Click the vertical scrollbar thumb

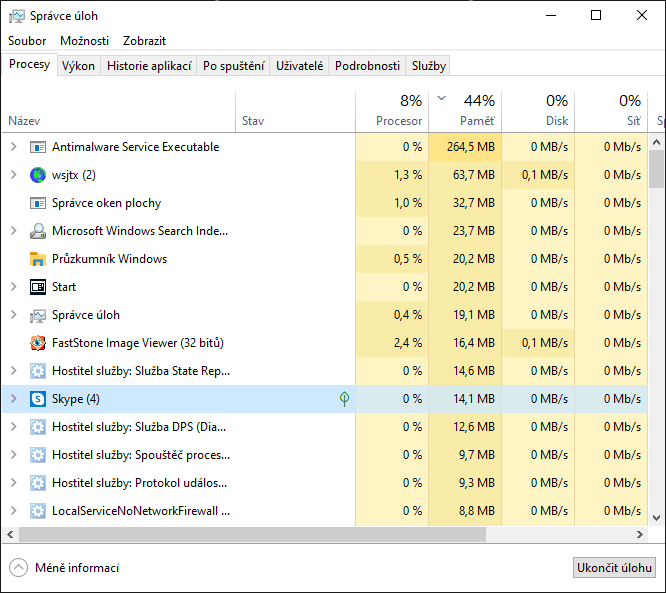(x=657, y=168)
